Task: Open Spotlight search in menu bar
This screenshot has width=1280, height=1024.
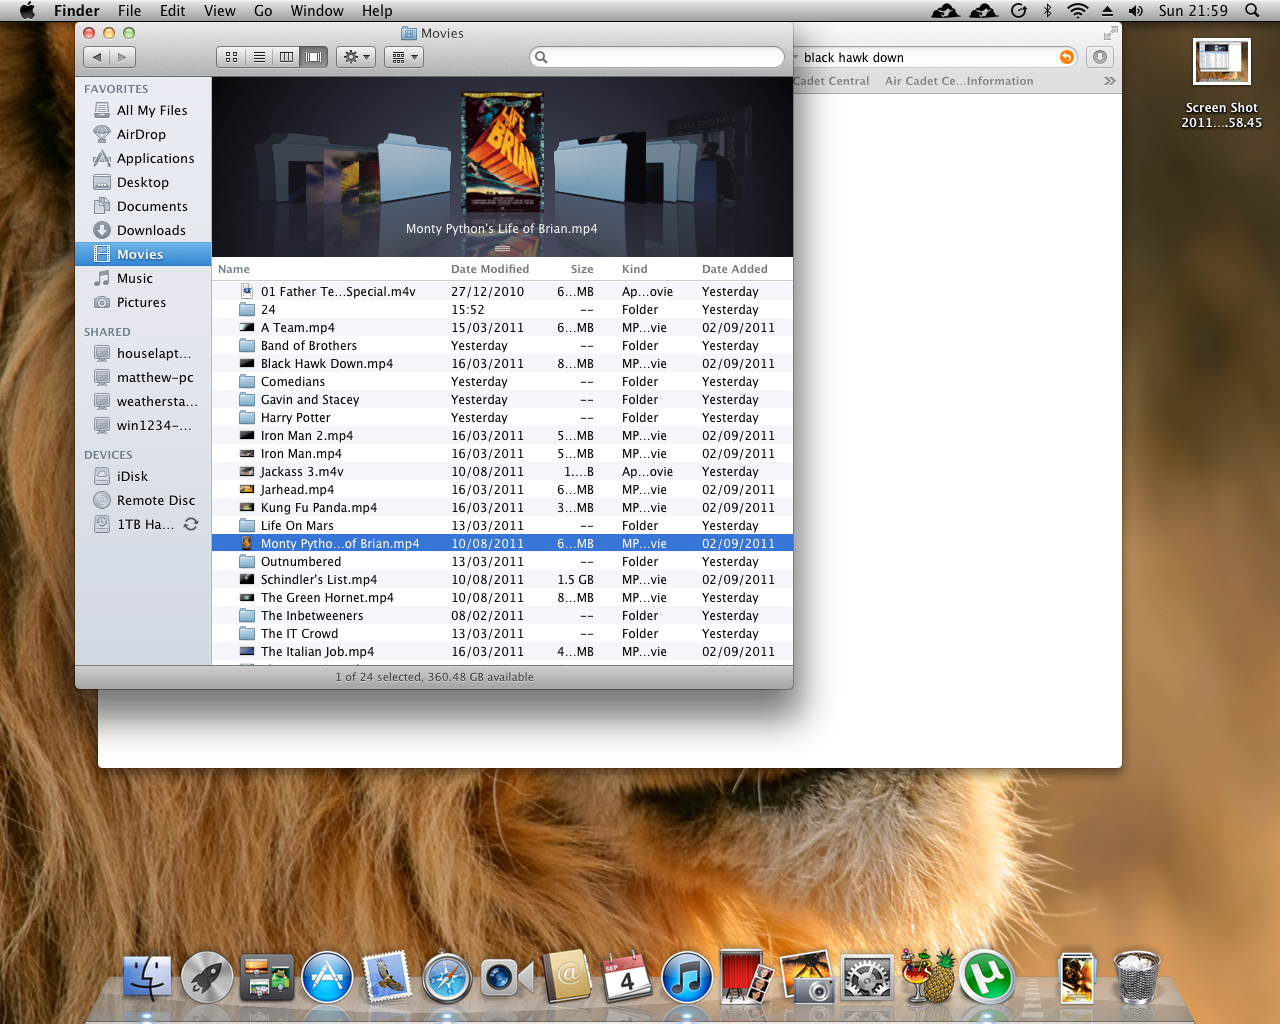Action: [1252, 11]
